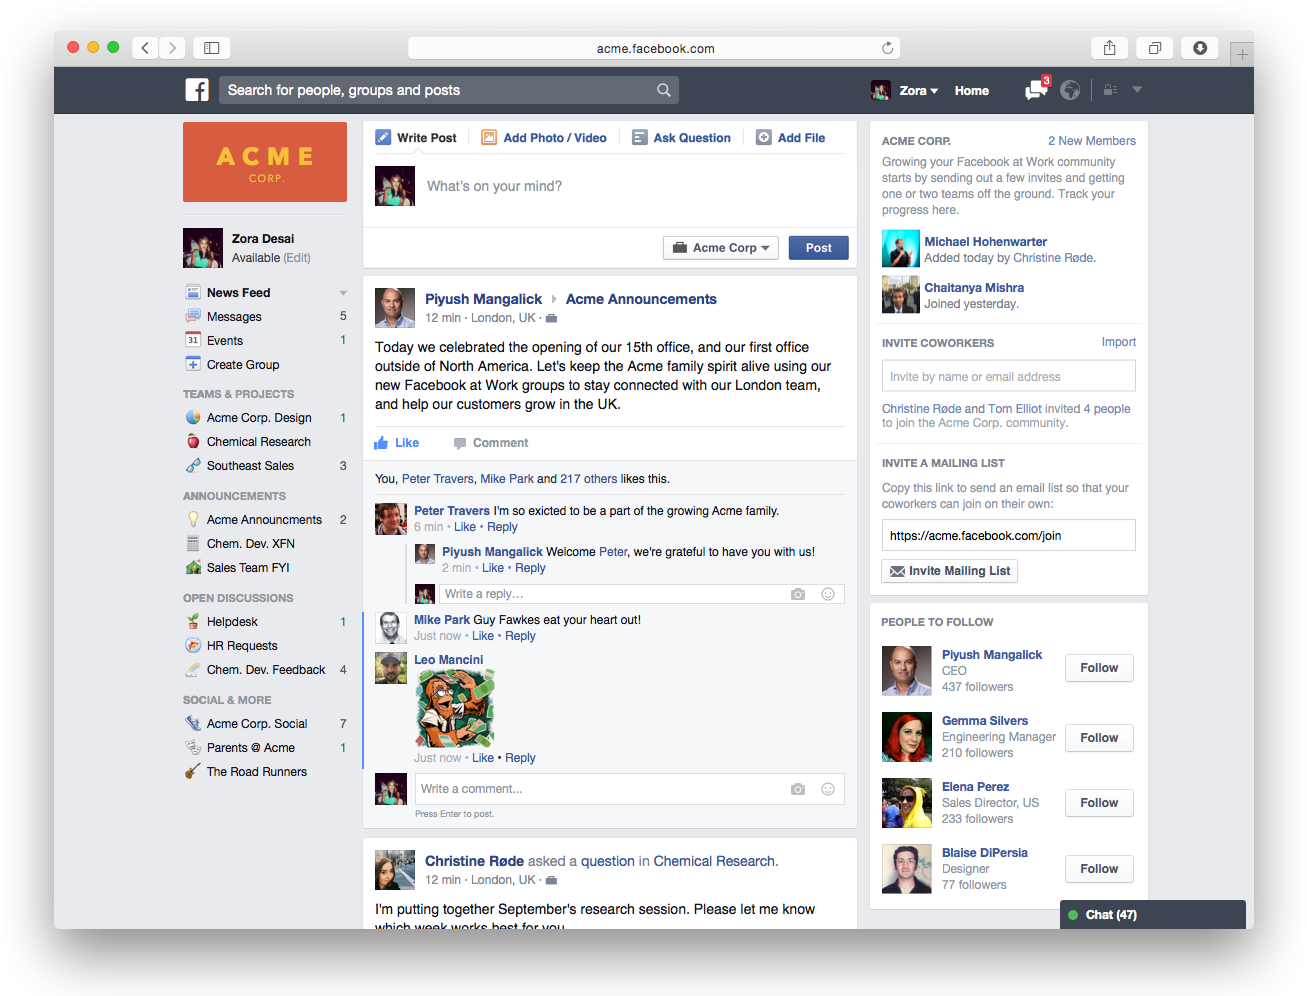Open the Acme Corp audience dropdown

(x=721, y=248)
